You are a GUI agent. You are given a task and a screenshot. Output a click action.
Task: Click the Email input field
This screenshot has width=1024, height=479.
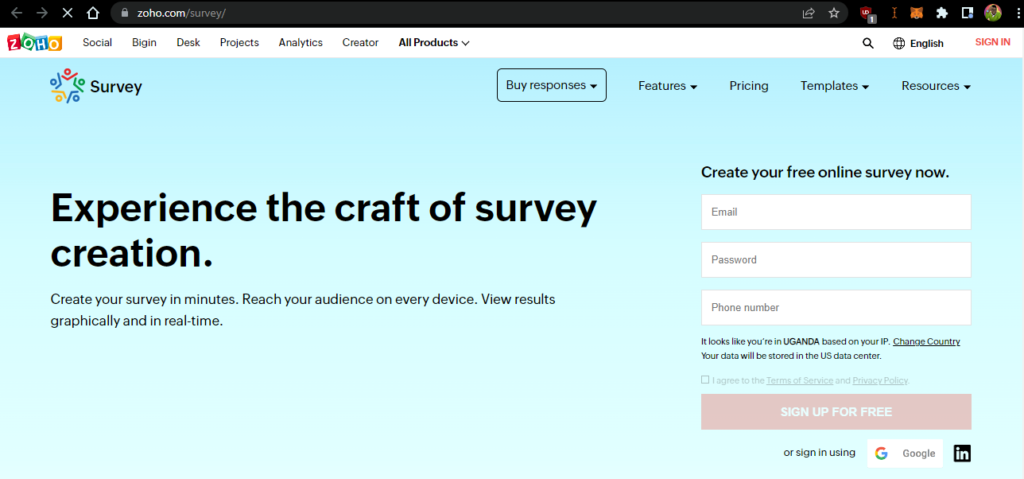836,212
